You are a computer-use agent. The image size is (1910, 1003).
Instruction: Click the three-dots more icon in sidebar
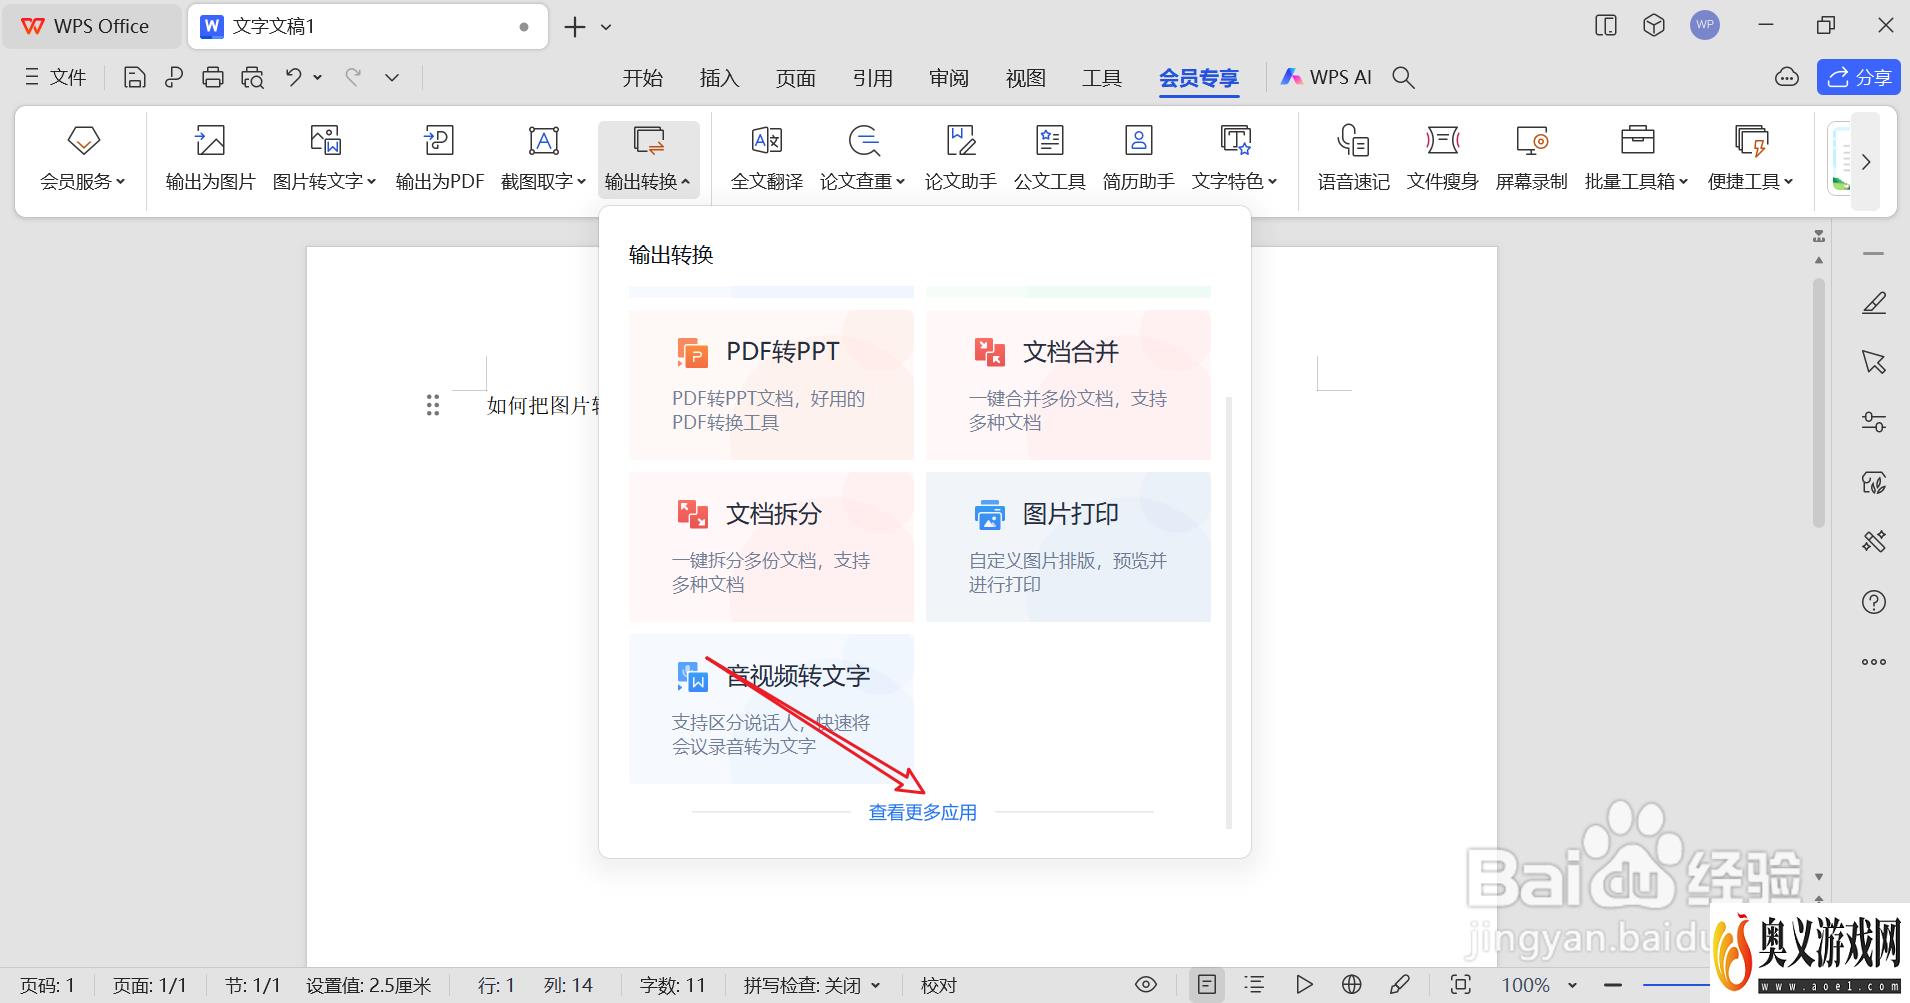(x=1874, y=662)
